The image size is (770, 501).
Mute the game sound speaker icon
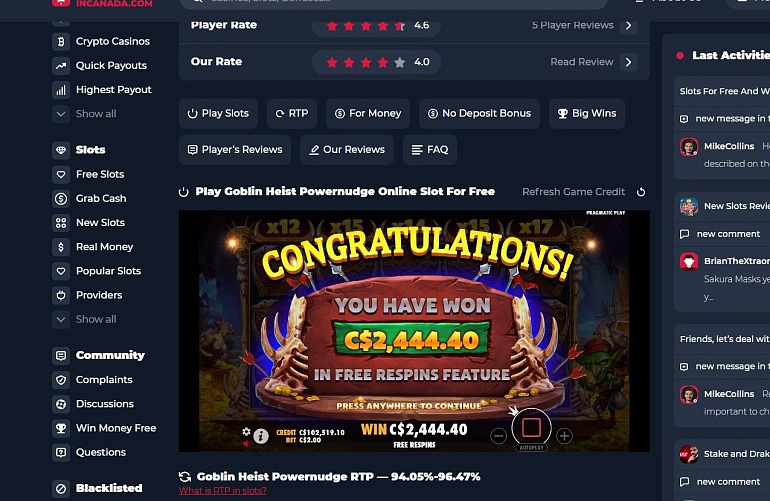[x=246, y=444]
